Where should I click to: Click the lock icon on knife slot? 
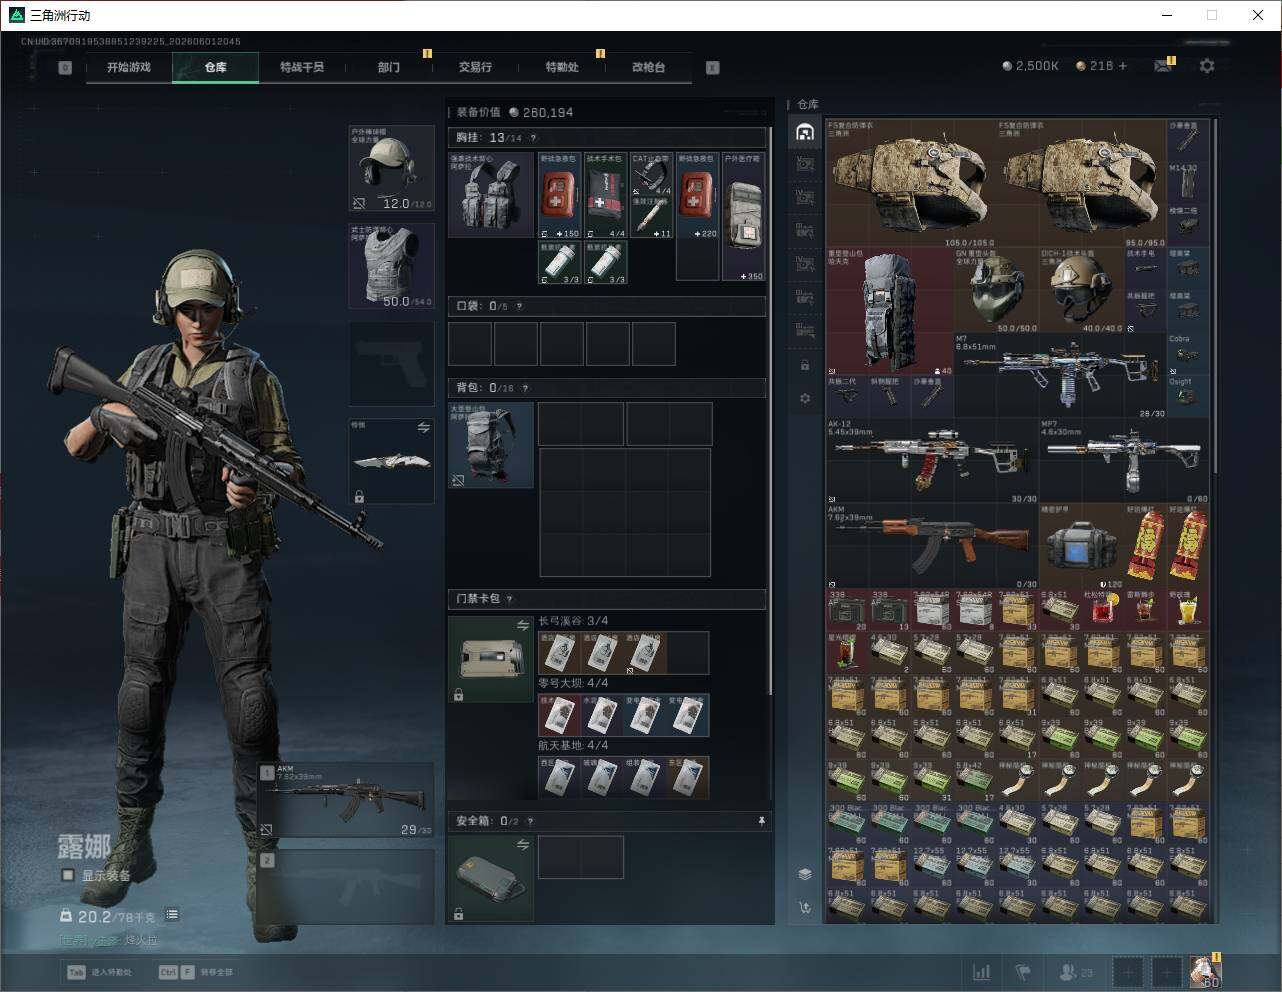click(x=359, y=496)
